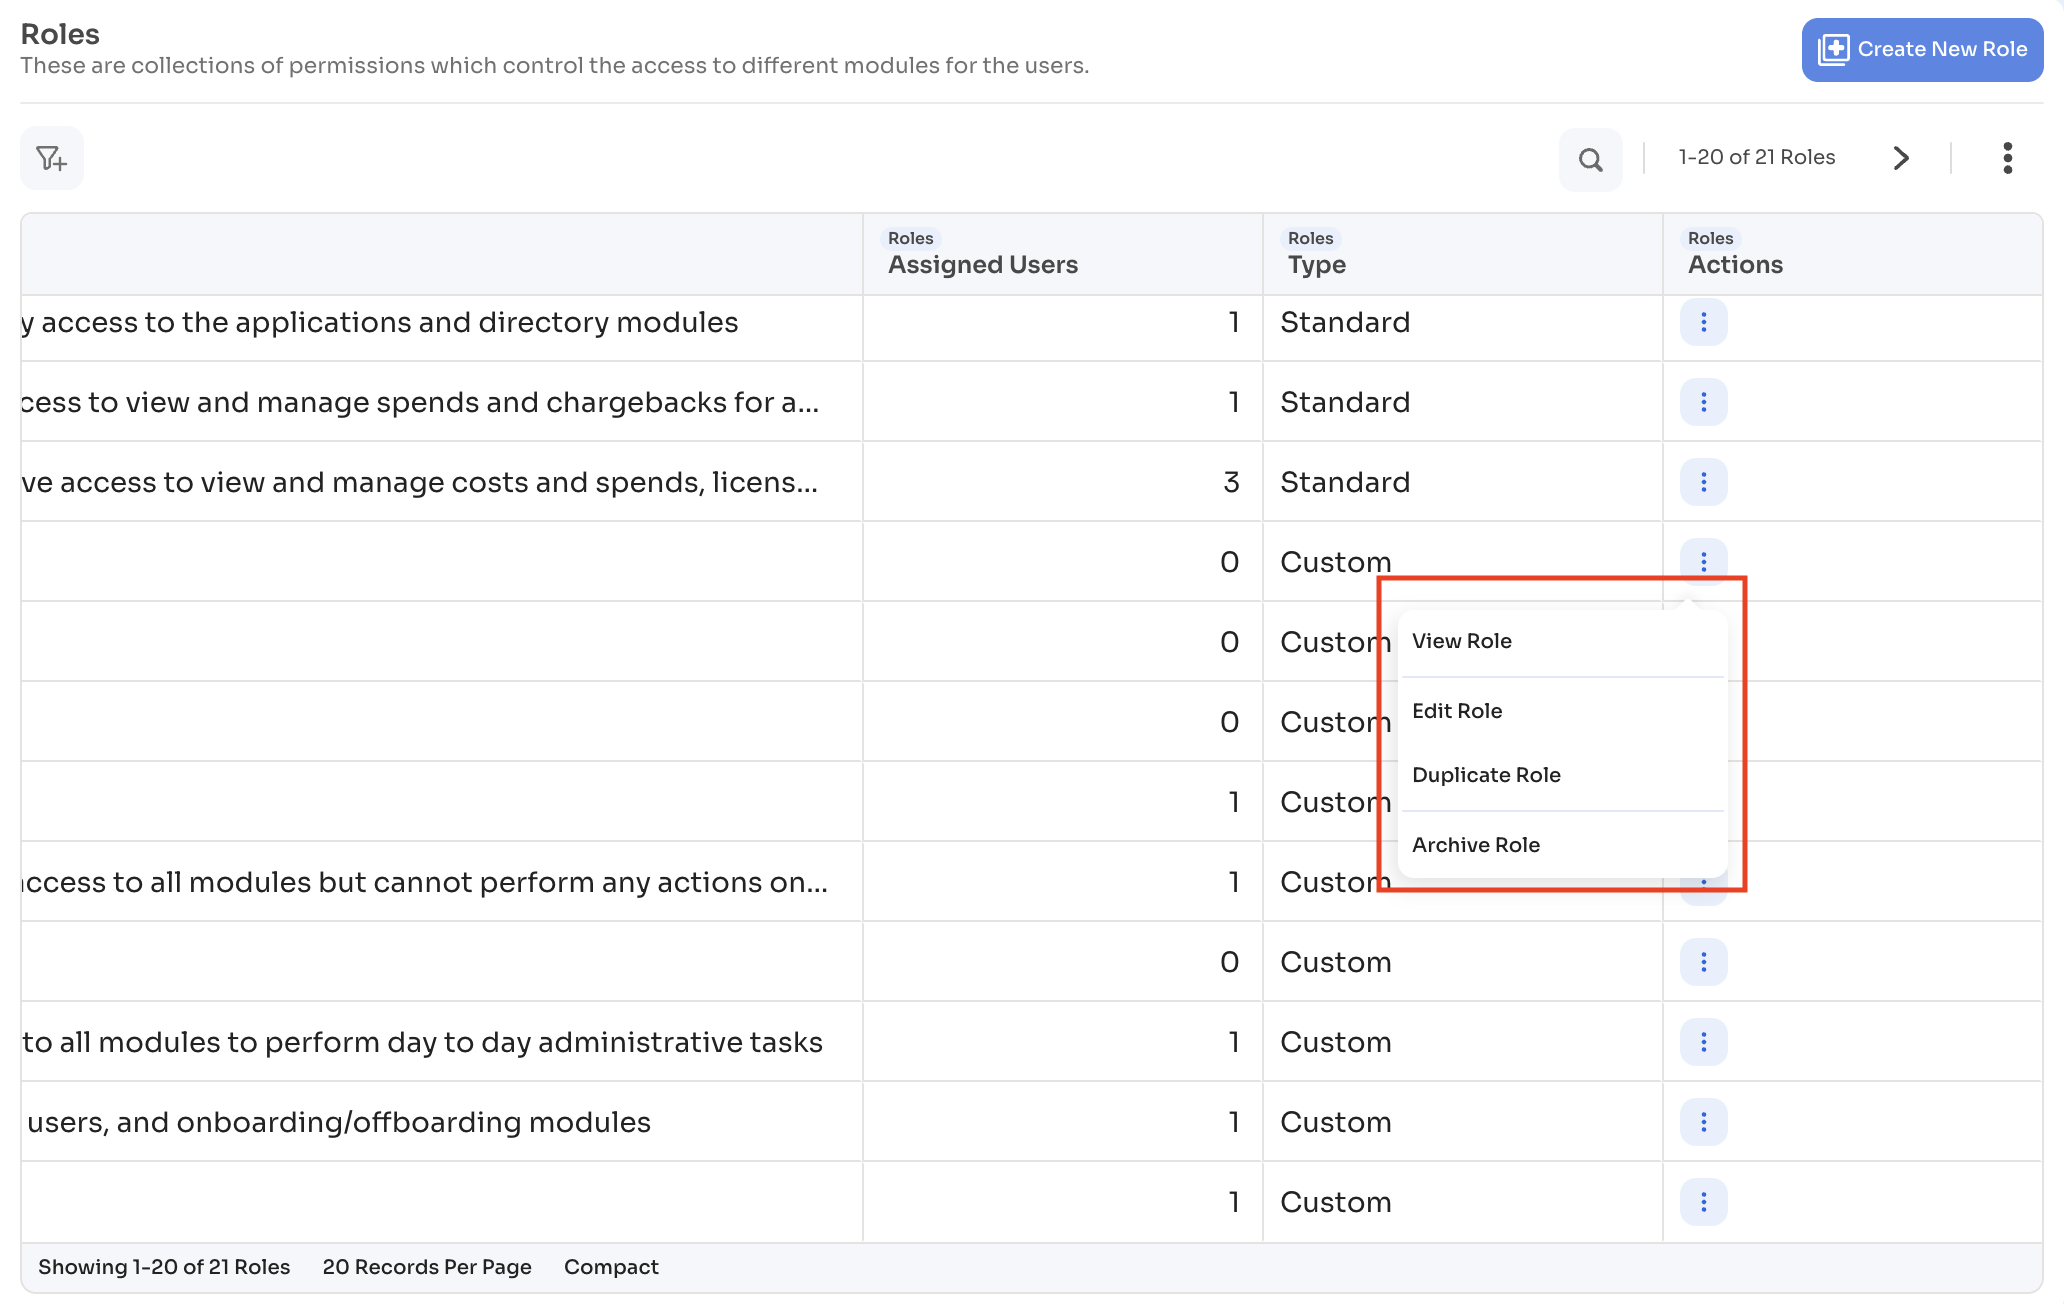2064x1304 pixels.
Task: Open the search roles magnifier
Action: tap(1590, 159)
